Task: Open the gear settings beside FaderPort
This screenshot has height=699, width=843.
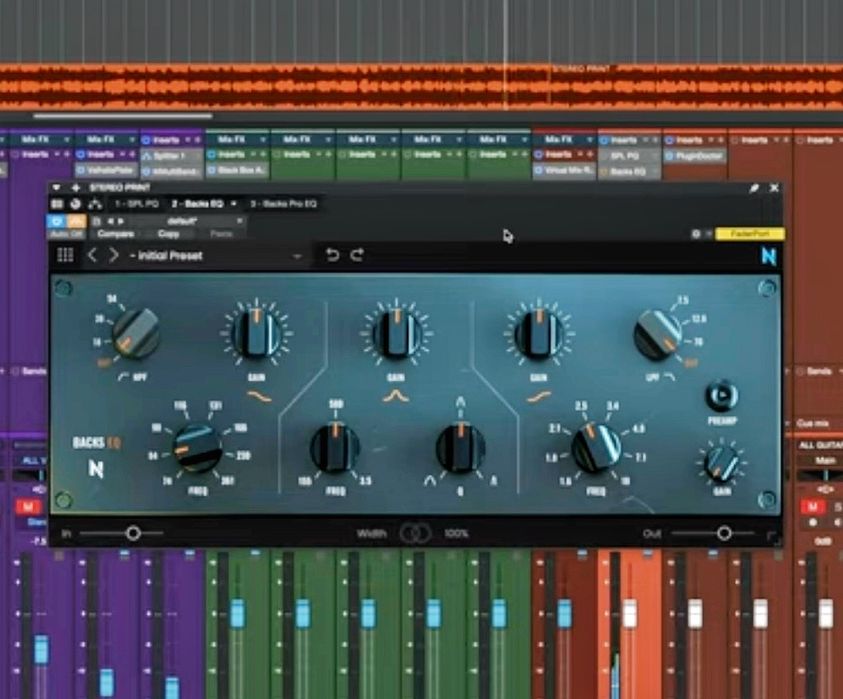Action: point(696,234)
